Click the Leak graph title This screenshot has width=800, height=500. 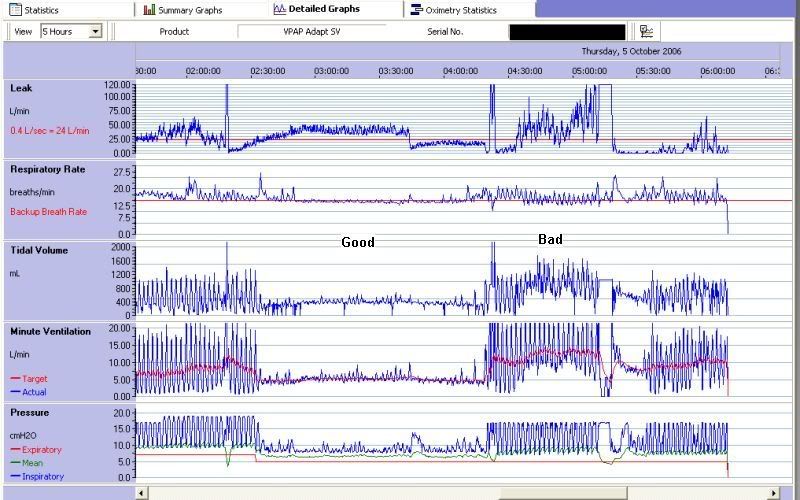(21, 88)
